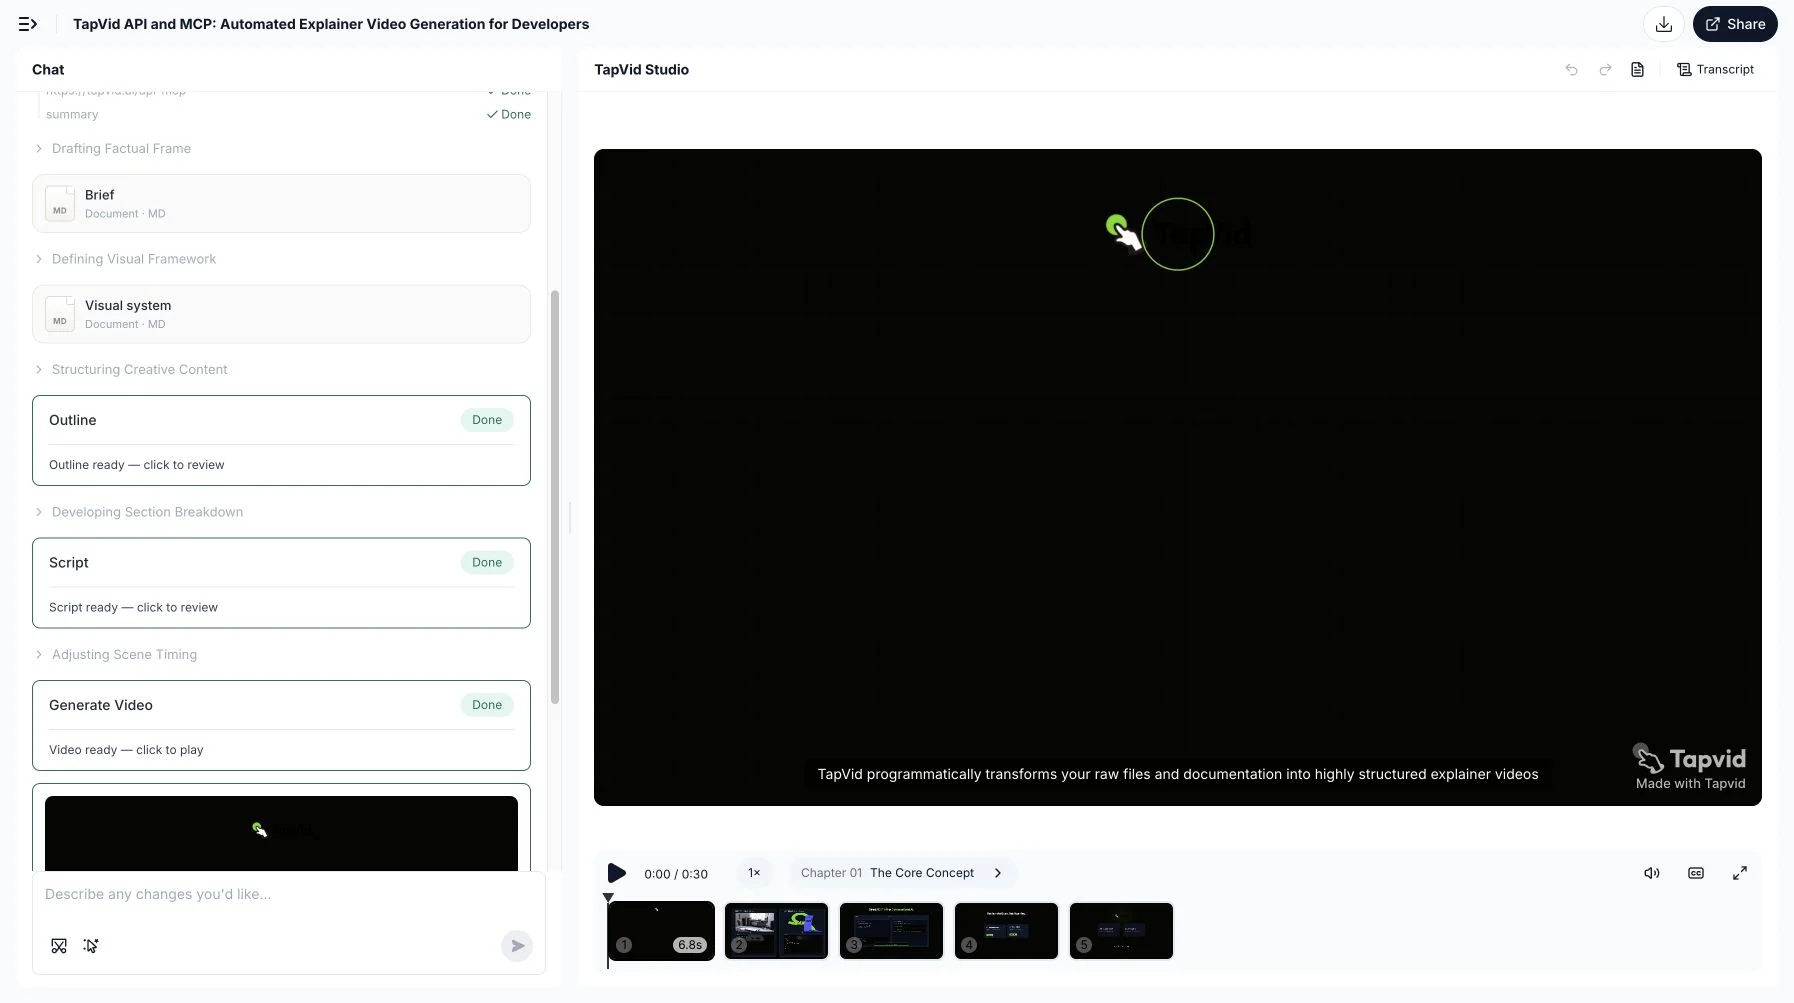Select scene 4 thumbnail in the timeline
The width and height of the screenshot is (1794, 1003).
coord(1006,931)
